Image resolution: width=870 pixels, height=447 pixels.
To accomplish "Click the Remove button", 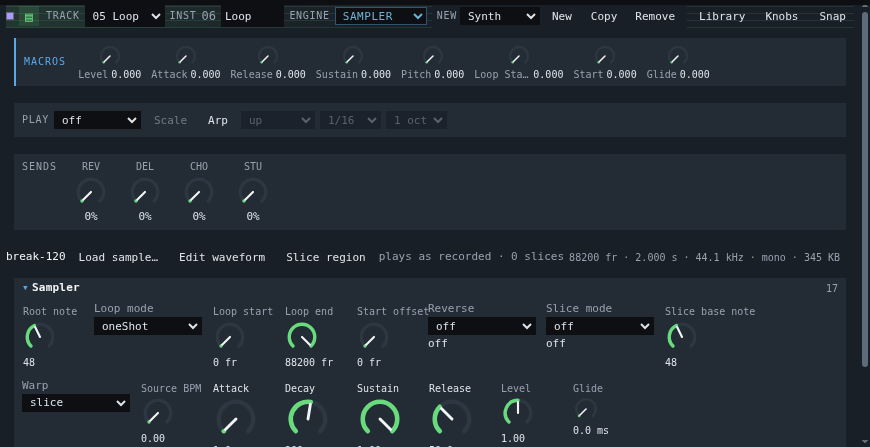I will (x=655, y=16).
